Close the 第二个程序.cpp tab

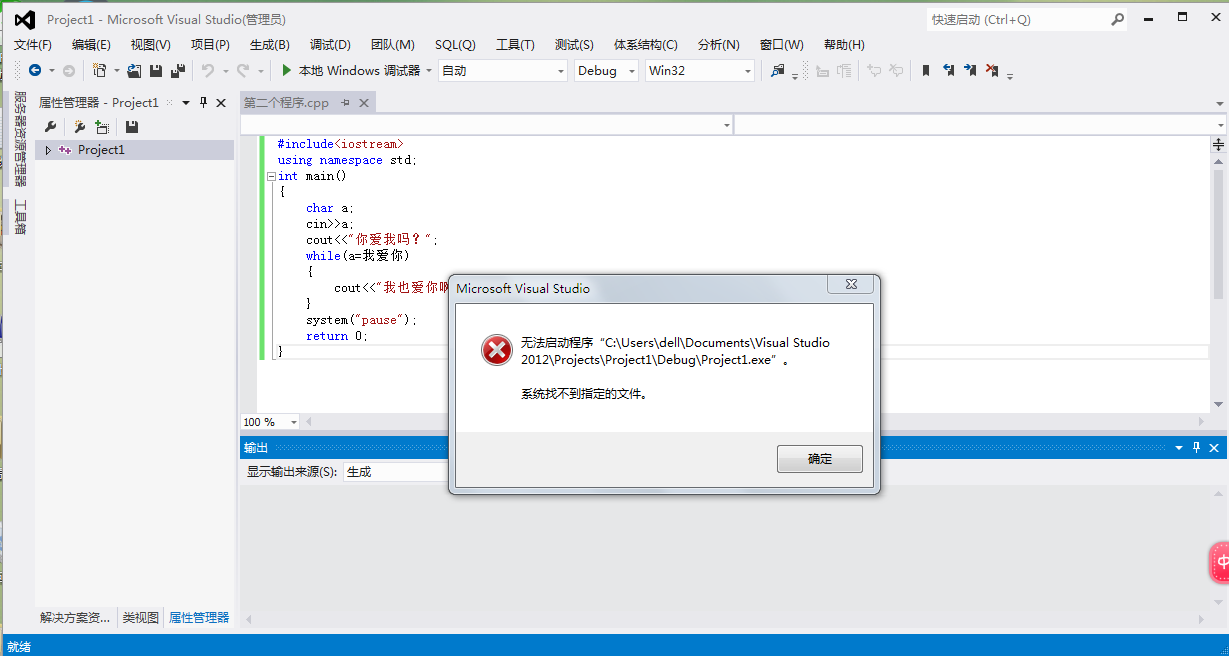pos(364,102)
